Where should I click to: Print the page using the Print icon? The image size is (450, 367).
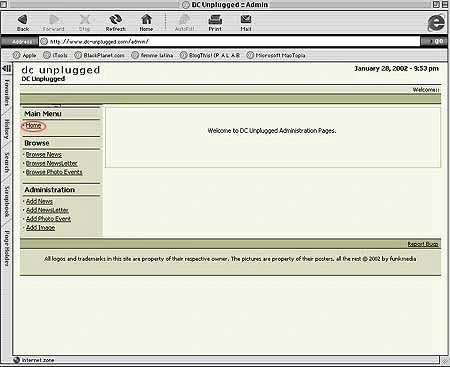pos(215,23)
